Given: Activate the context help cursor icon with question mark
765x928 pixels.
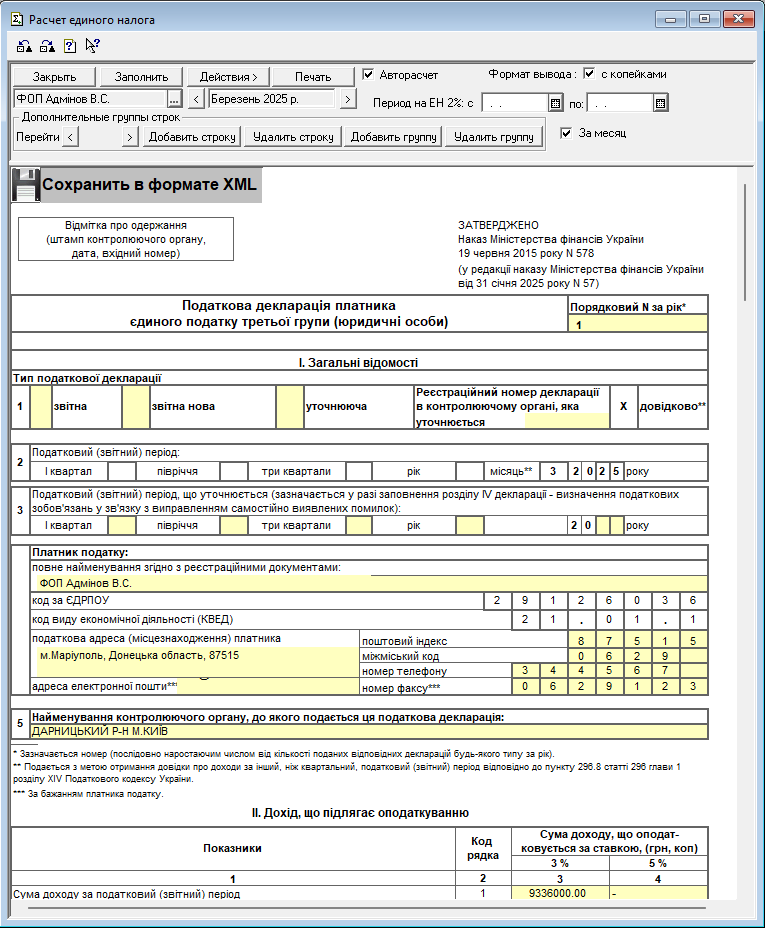Looking at the screenshot, I should (92, 46).
